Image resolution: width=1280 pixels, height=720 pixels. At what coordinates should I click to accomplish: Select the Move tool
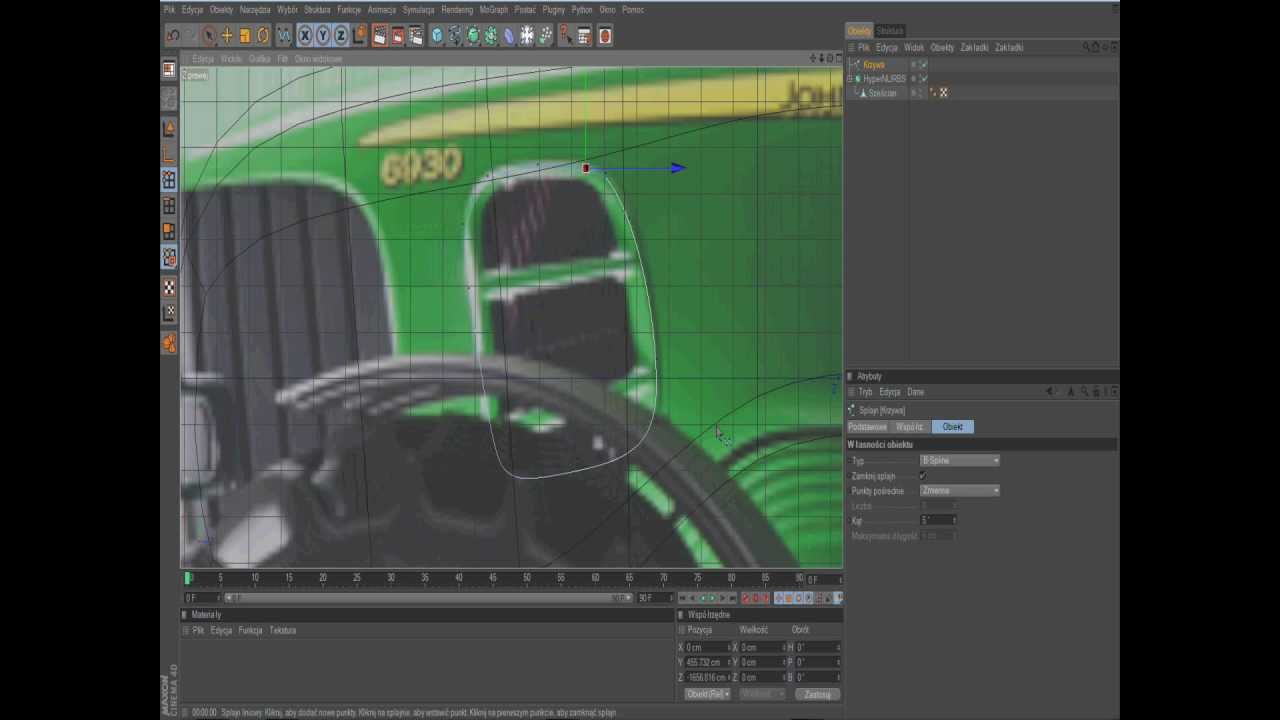point(227,36)
